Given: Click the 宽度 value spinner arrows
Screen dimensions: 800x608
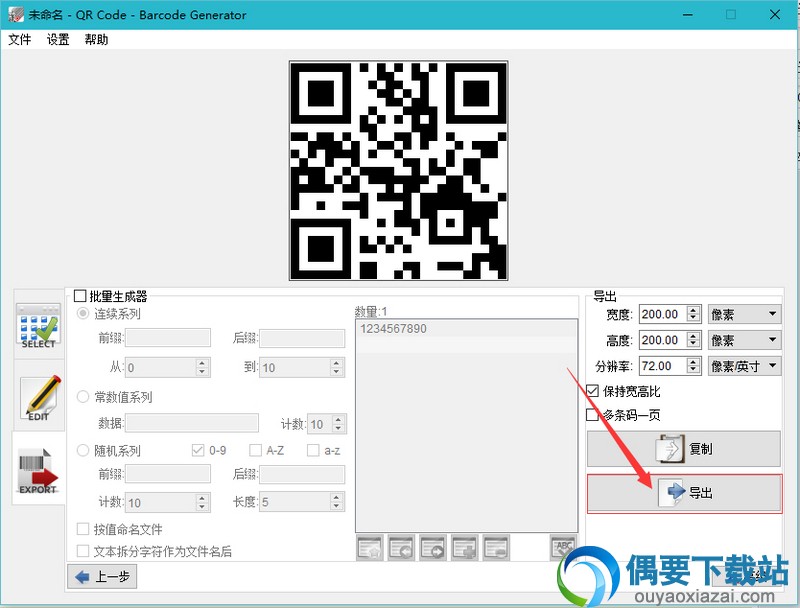Looking at the screenshot, I should pos(693,314).
